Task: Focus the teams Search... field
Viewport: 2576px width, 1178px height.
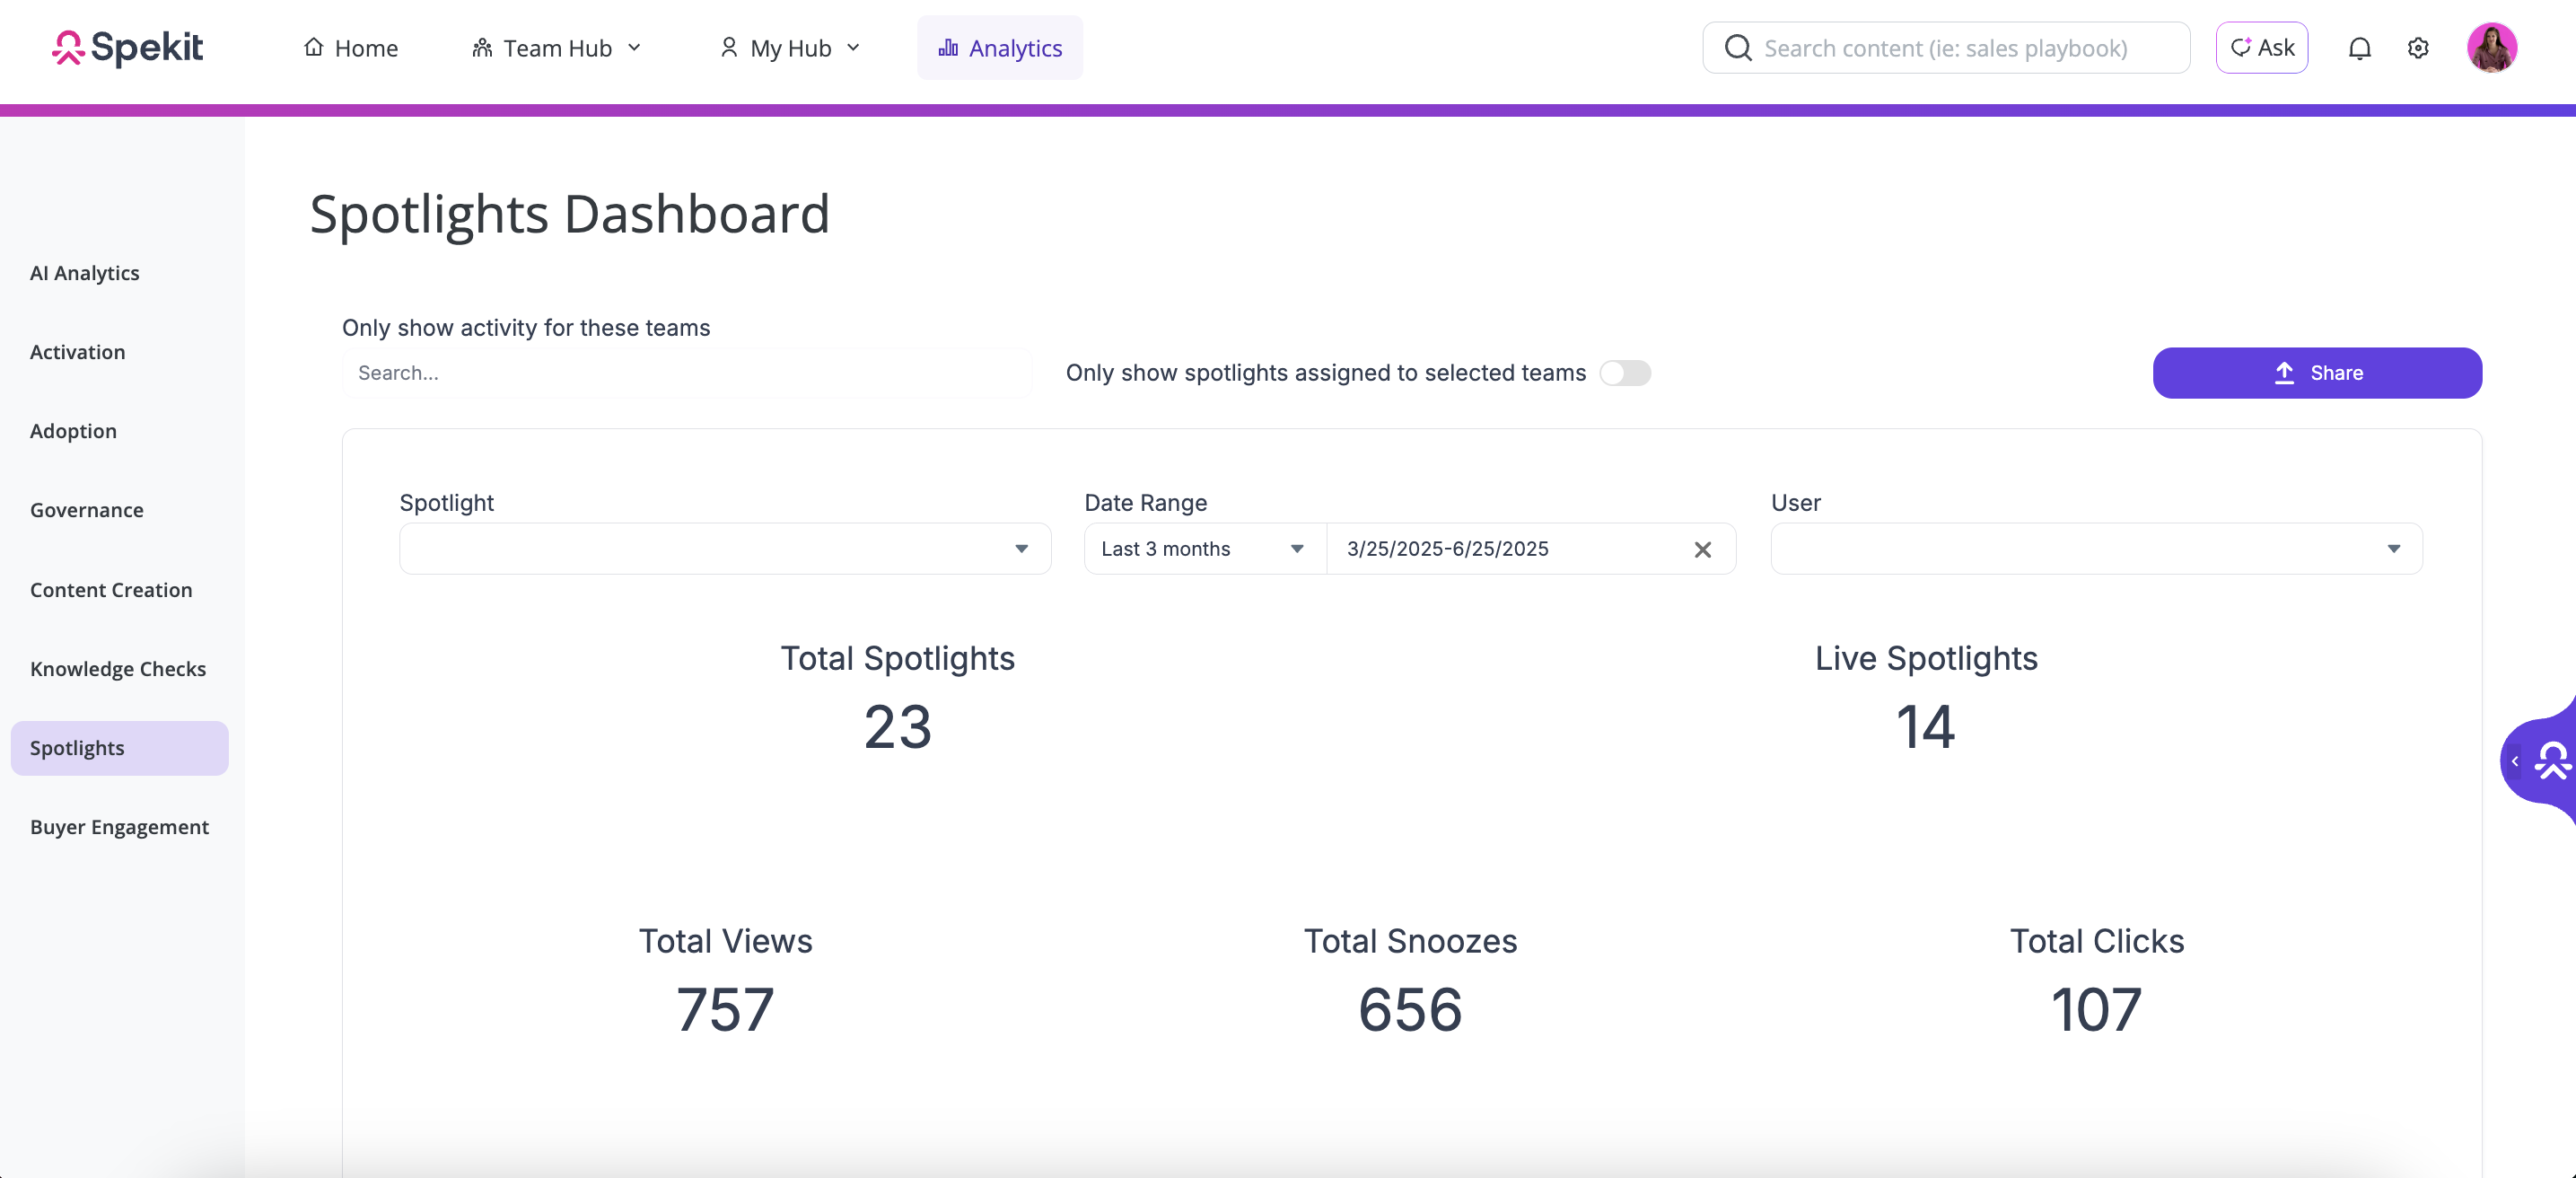Action: point(687,373)
